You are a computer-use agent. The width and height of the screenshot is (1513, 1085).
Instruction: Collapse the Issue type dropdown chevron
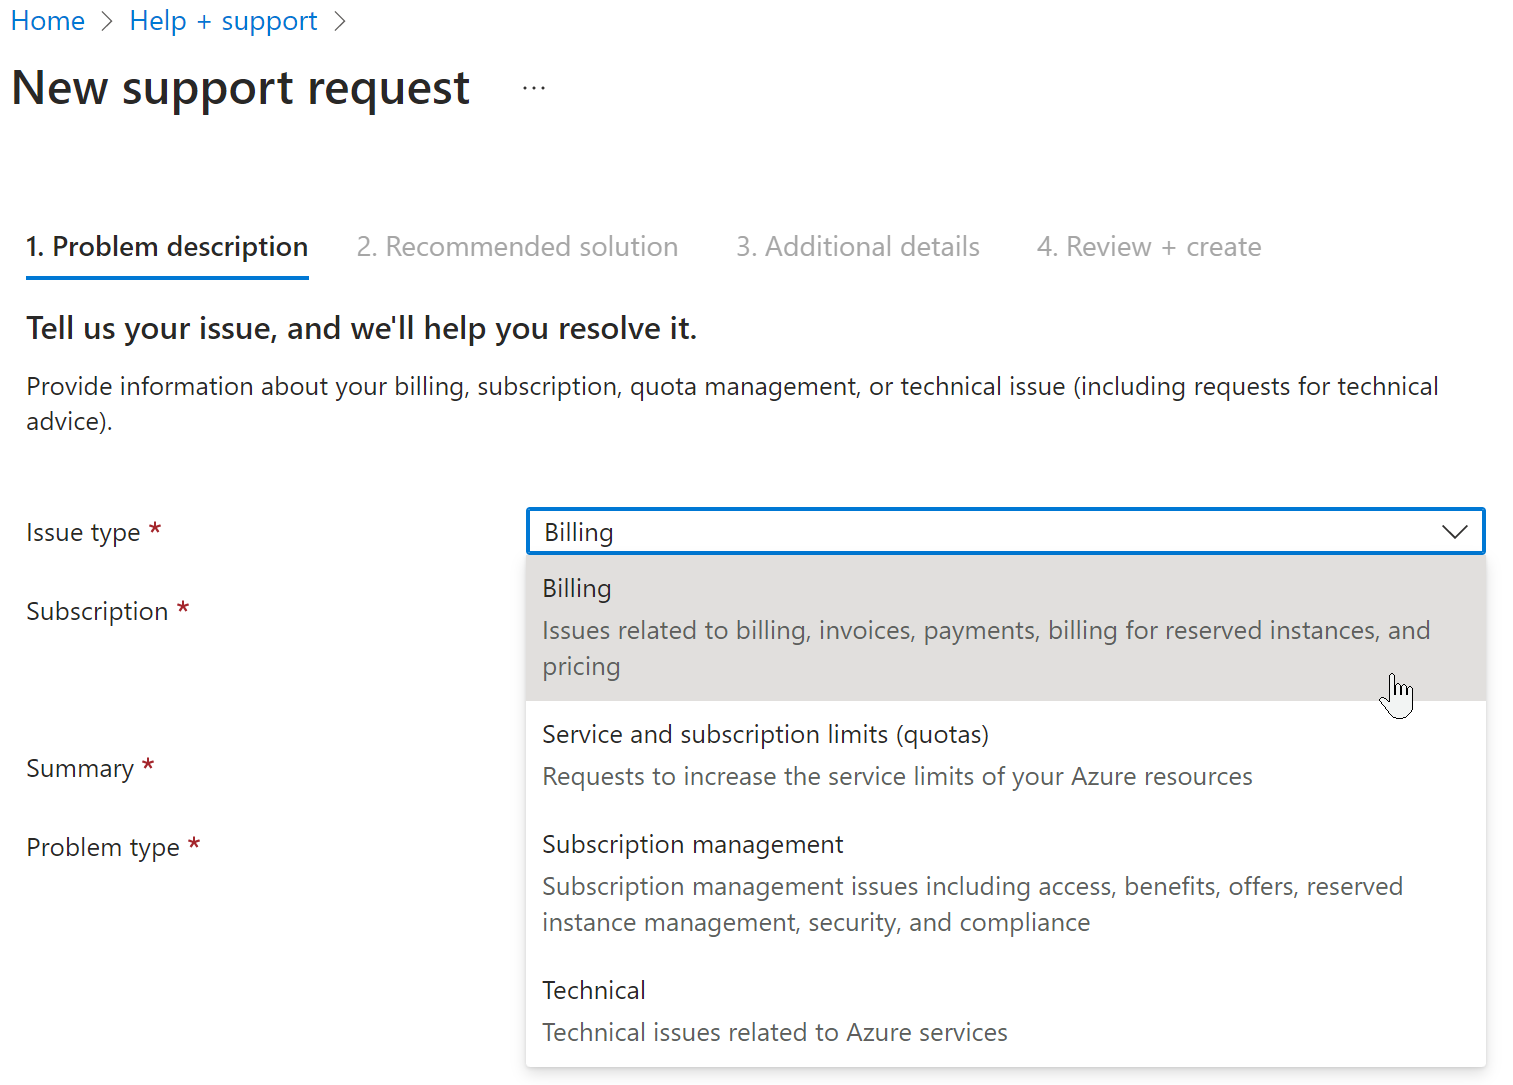tap(1454, 532)
